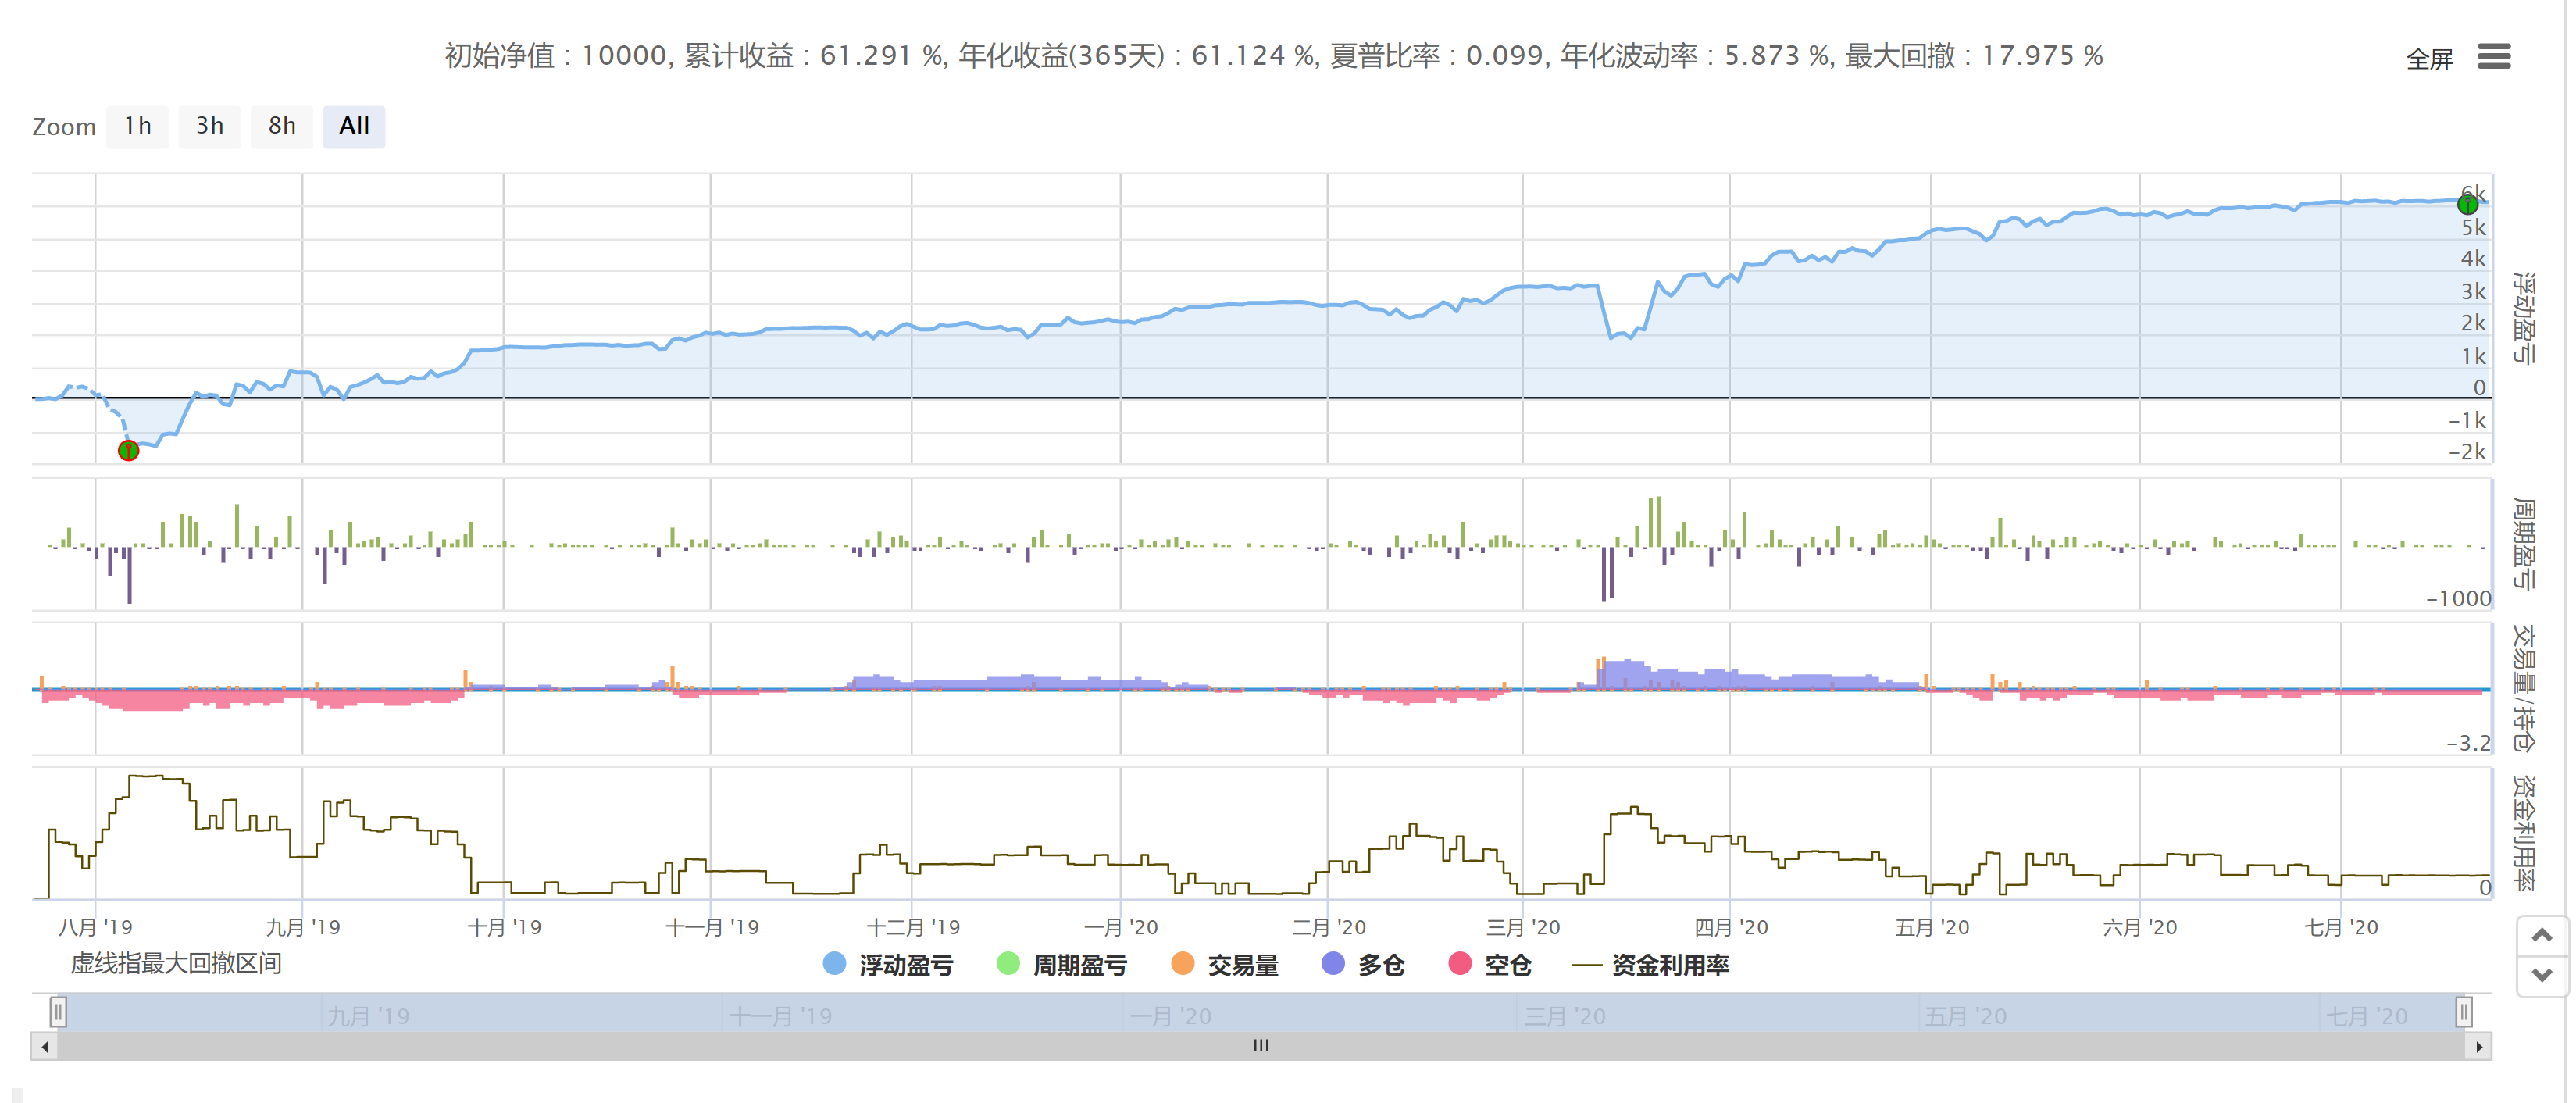Click the scroll up chevron button

pyautogui.click(x=2542, y=936)
